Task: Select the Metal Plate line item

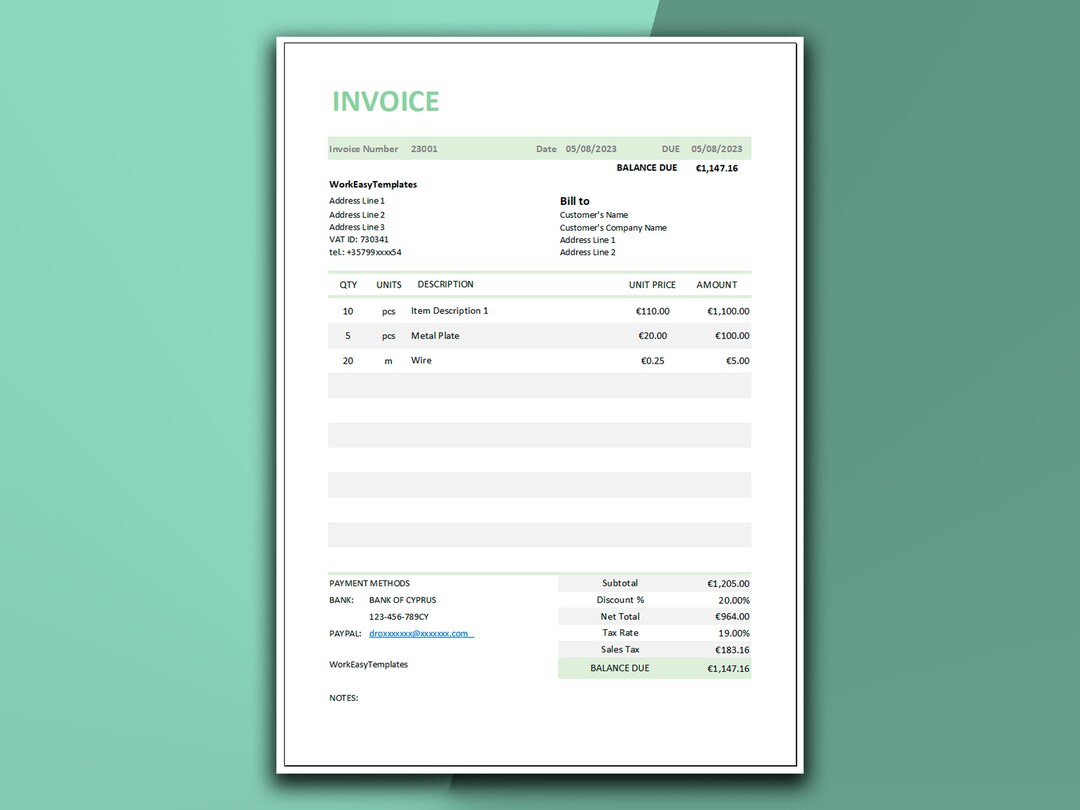Action: click(434, 335)
